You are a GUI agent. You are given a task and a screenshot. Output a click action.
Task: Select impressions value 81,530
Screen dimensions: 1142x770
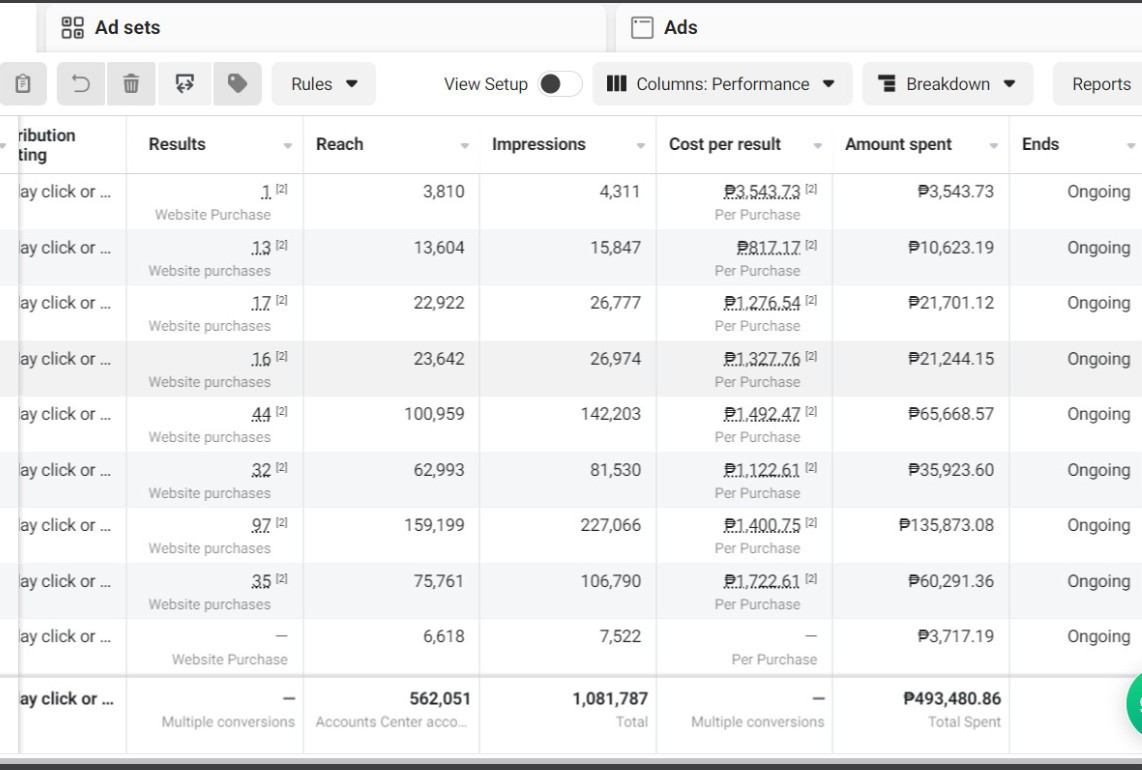[x=615, y=471]
